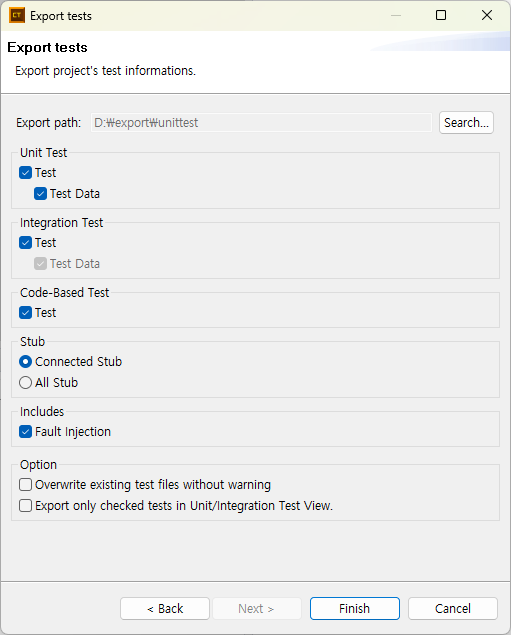Click the disabled Integration Test Data checkbox
Image resolution: width=511 pixels, height=635 pixels.
(40, 264)
